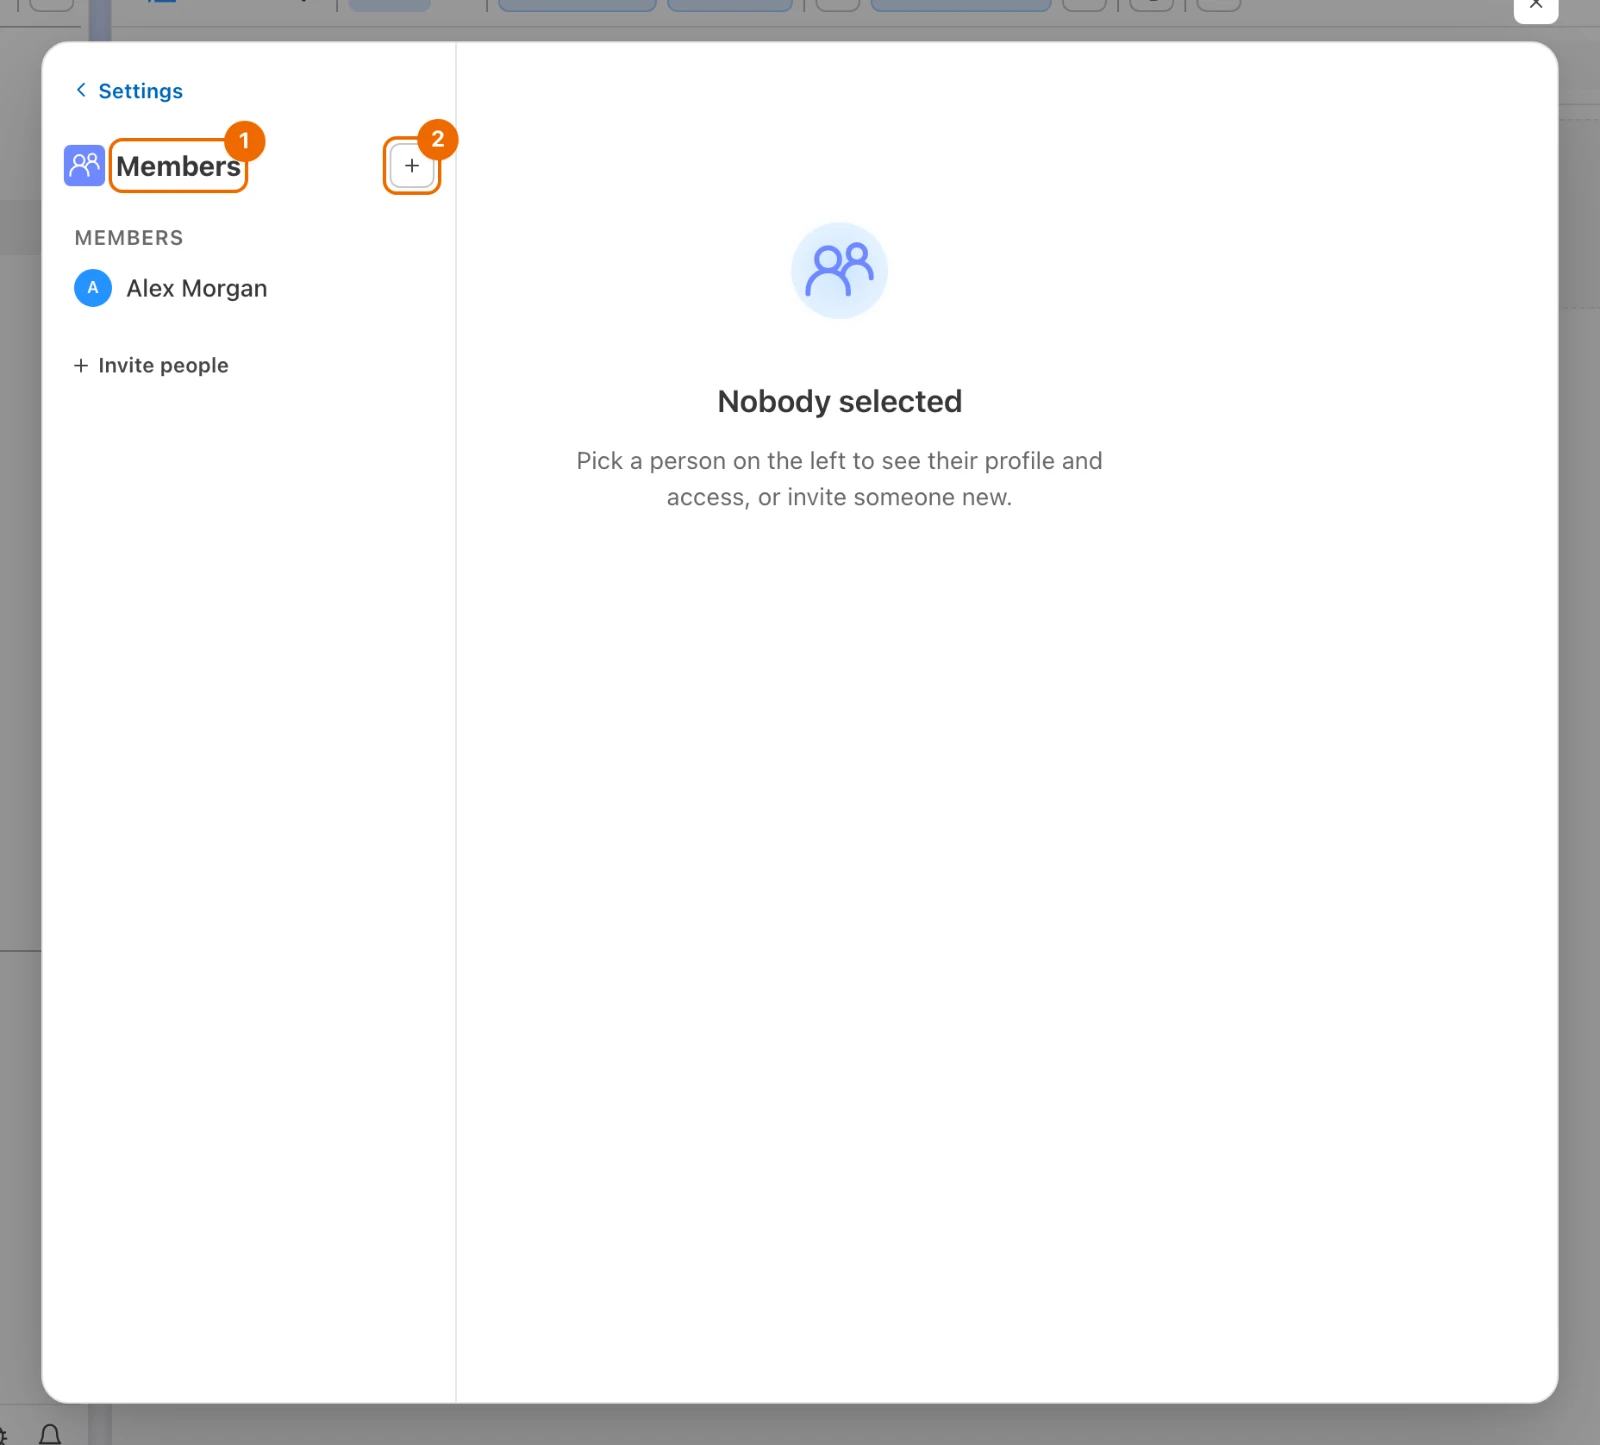Go back via the Settings chevron arrow
The image size is (1600, 1445).
coord(81,90)
